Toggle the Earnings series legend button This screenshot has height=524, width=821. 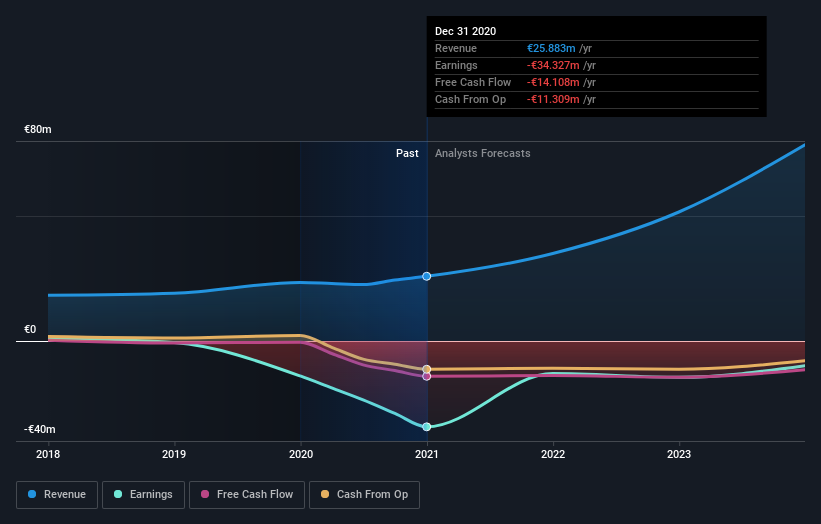(x=143, y=495)
